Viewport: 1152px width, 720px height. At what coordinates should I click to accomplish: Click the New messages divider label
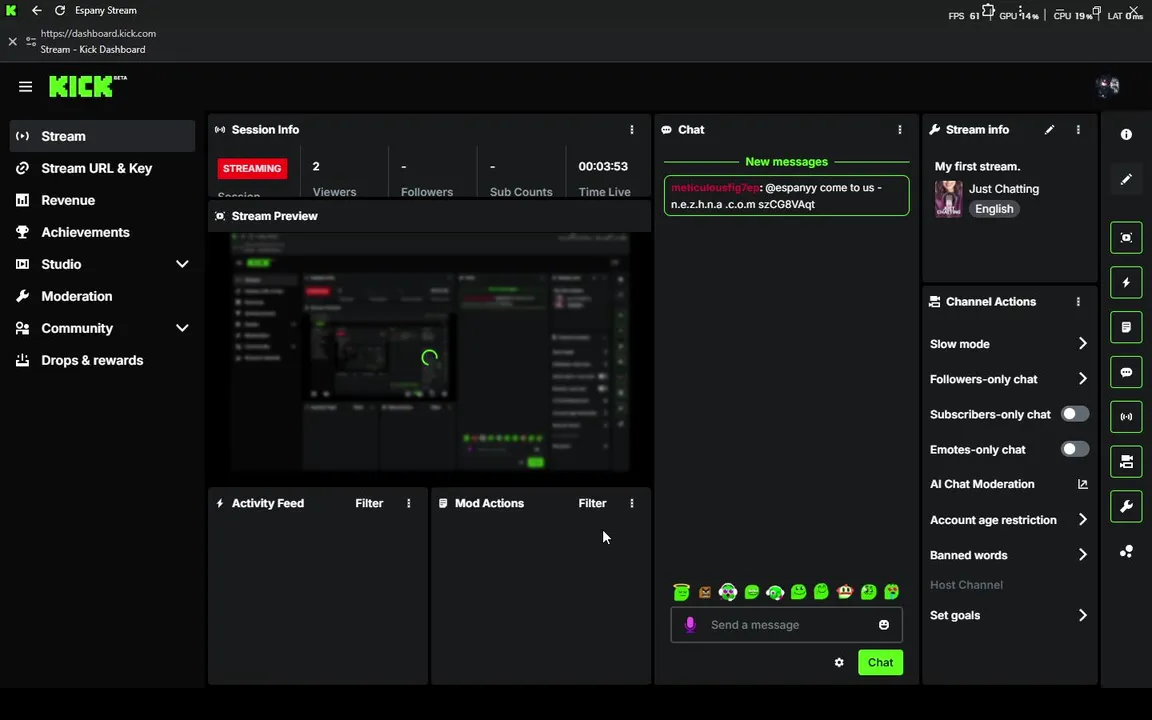pyautogui.click(x=786, y=162)
